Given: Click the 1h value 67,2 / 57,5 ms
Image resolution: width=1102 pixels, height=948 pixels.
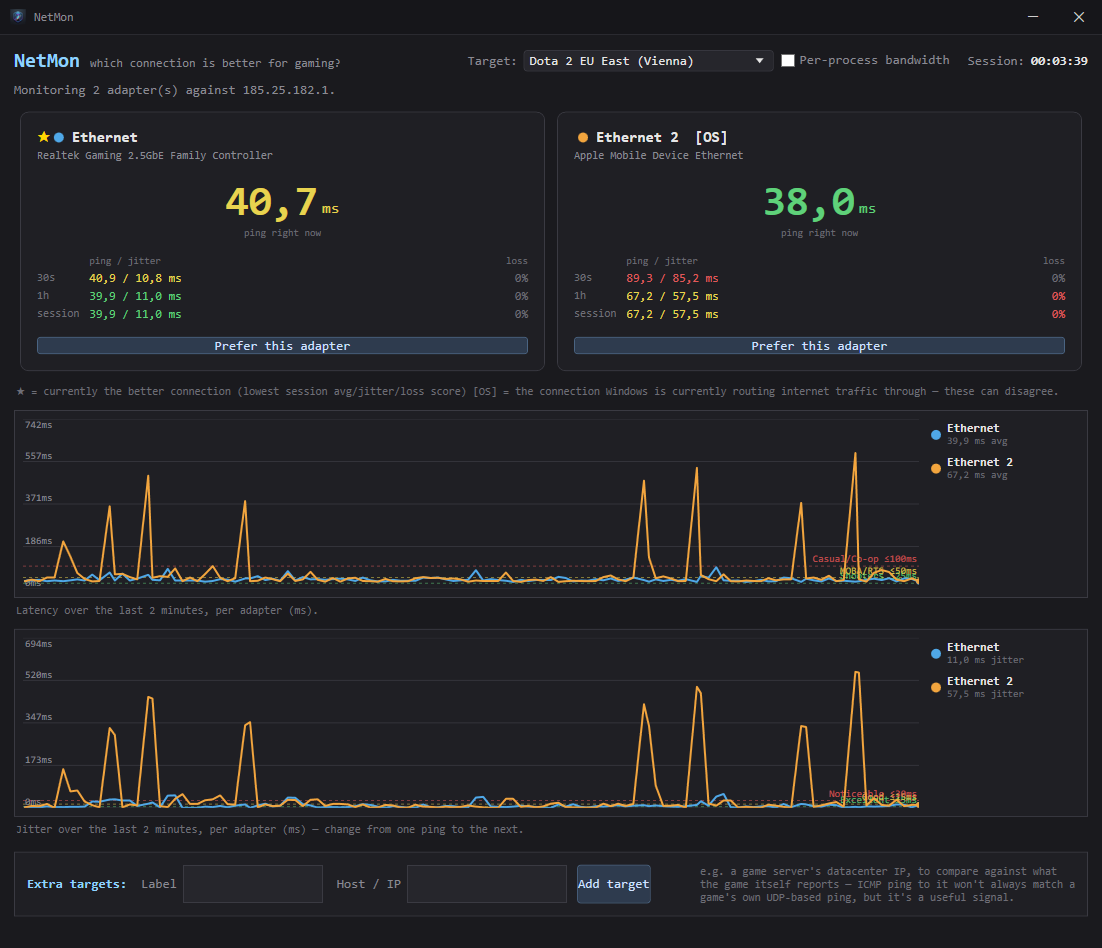Looking at the screenshot, I should click(x=672, y=297).
